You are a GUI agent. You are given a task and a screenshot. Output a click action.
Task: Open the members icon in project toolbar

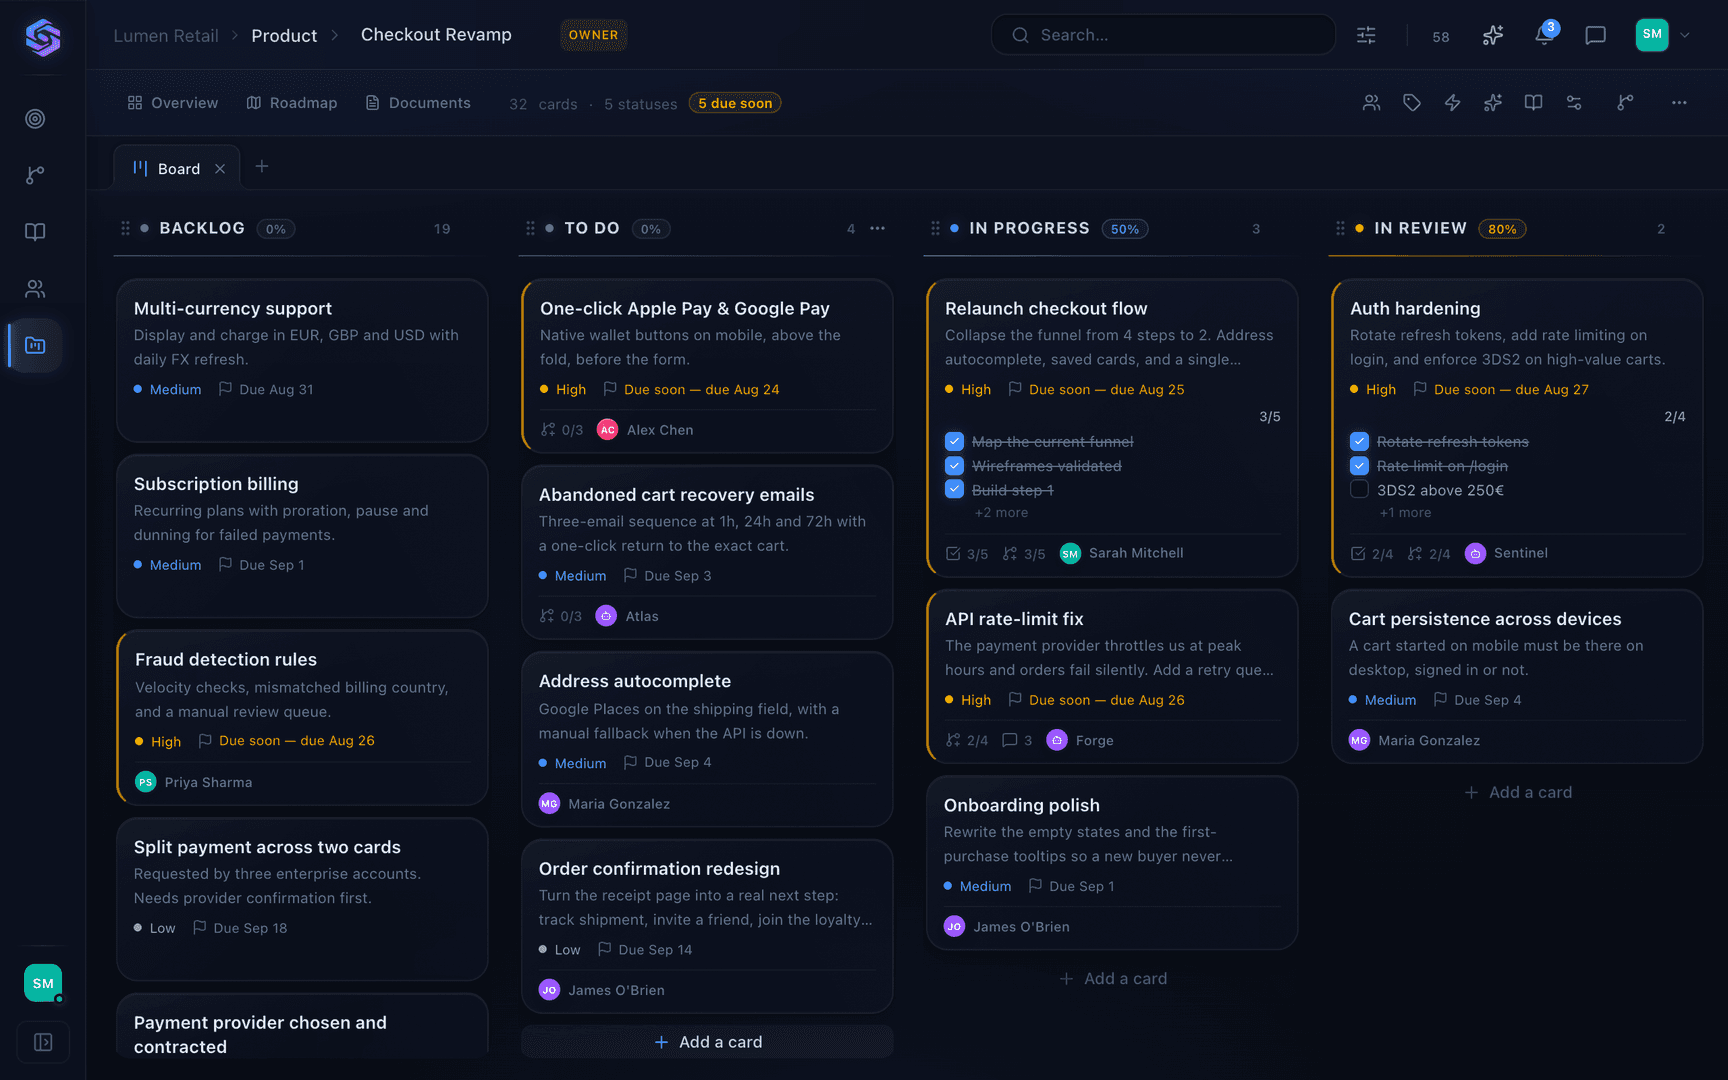[1372, 103]
